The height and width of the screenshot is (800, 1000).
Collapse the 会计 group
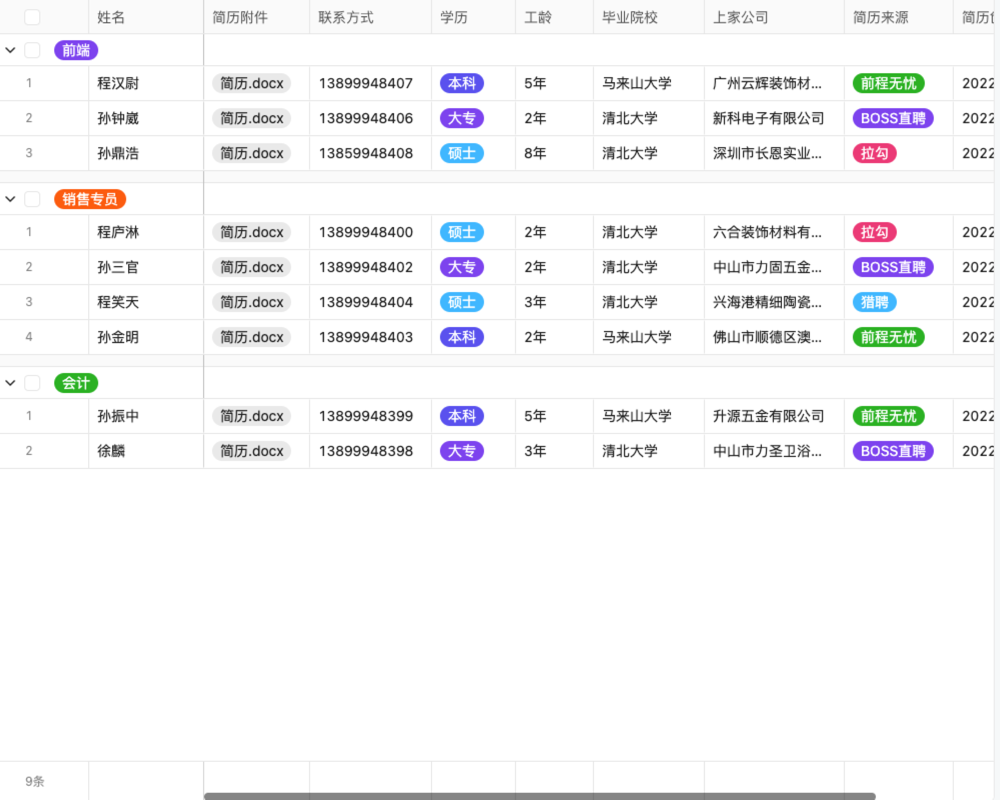10,382
